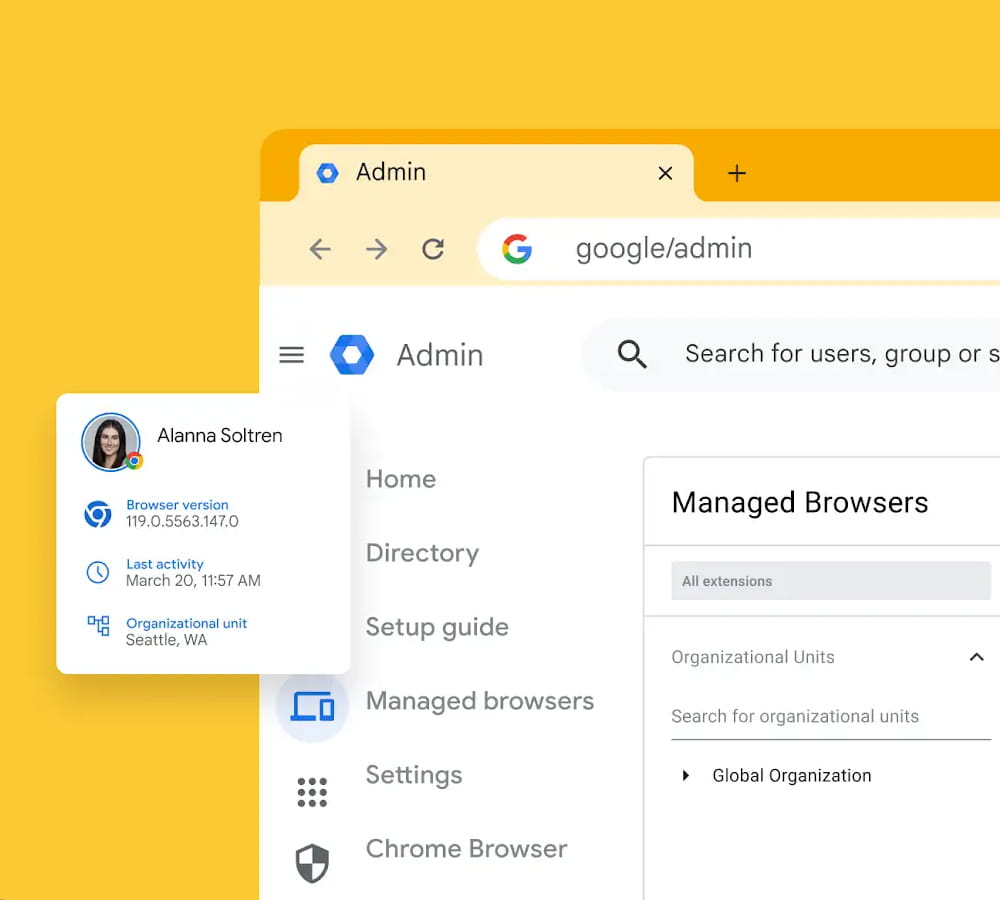Click the Admin hexagon logo
The height and width of the screenshot is (900, 1000).
point(352,354)
